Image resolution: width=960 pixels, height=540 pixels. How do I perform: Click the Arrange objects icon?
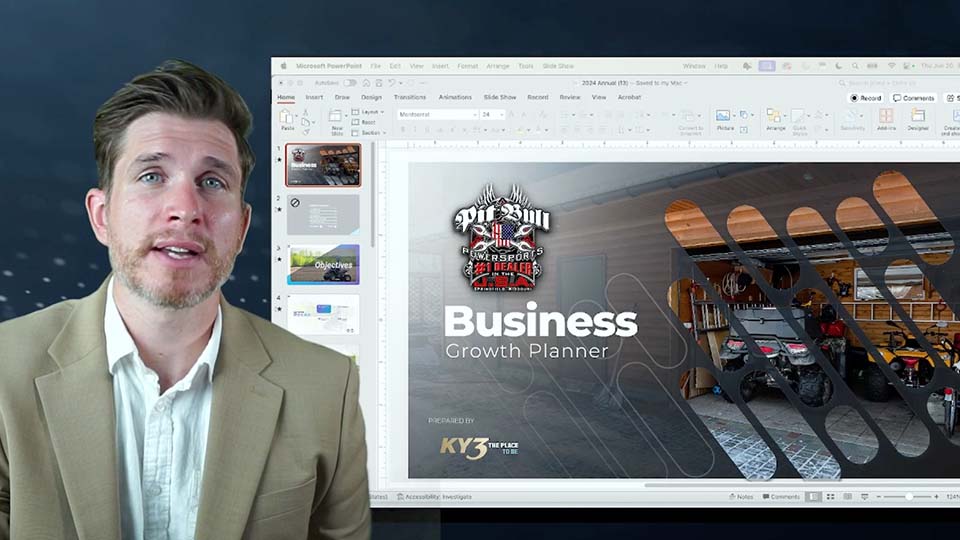point(775,117)
